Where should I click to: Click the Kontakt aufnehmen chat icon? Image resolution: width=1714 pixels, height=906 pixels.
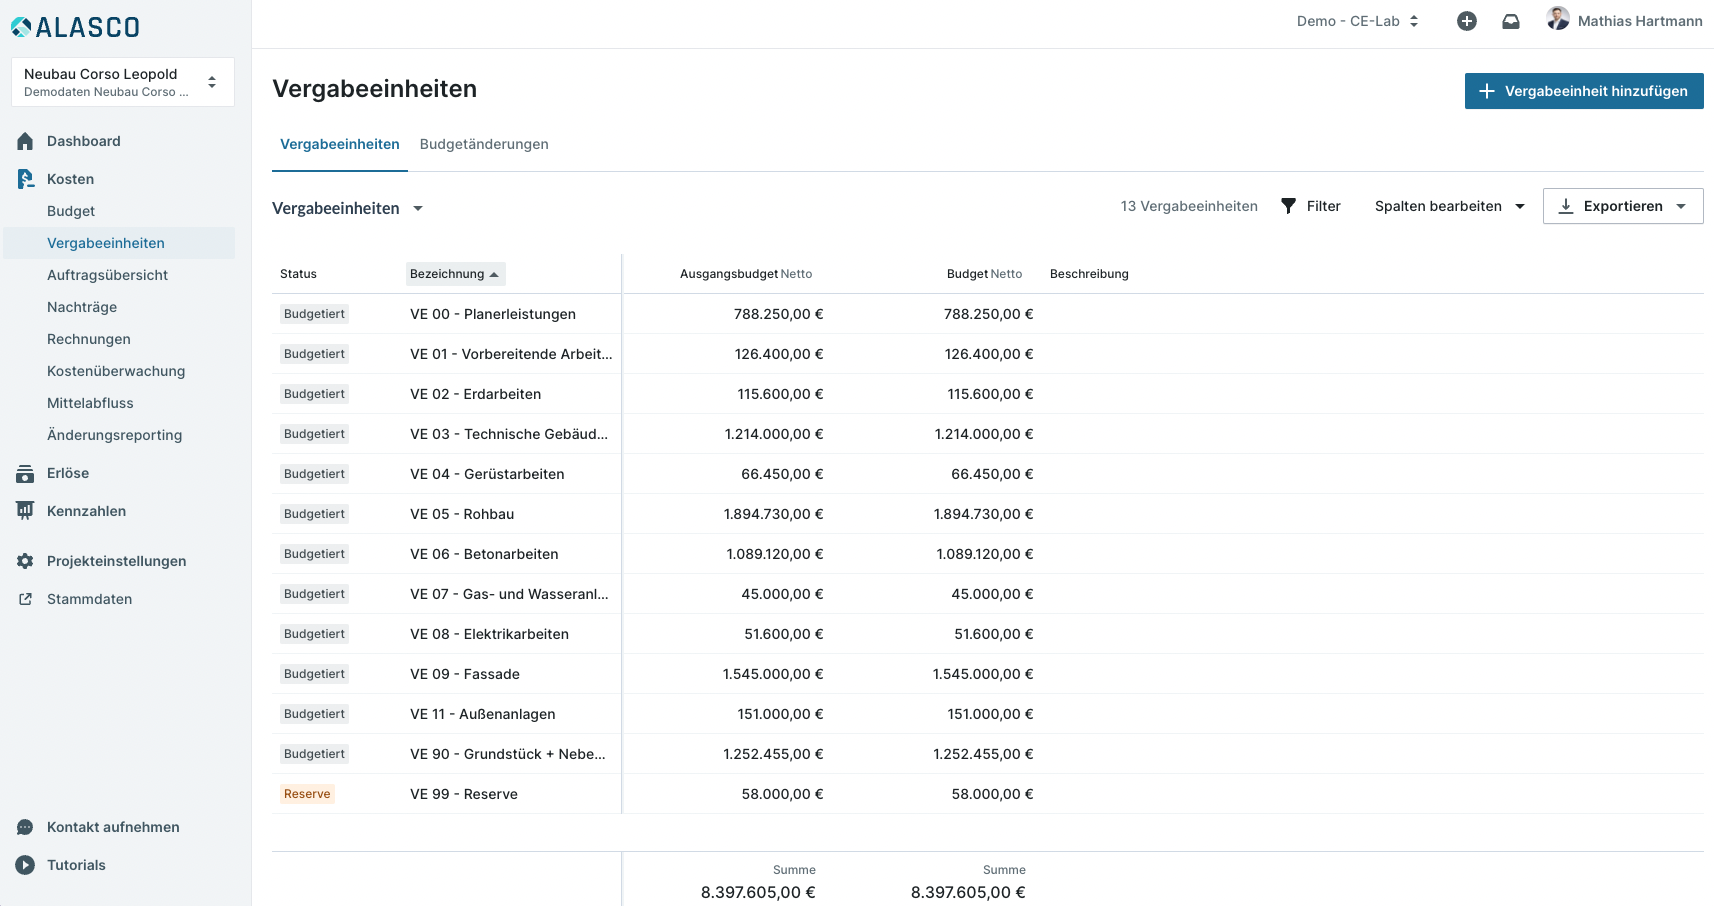(x=25, y=827)
